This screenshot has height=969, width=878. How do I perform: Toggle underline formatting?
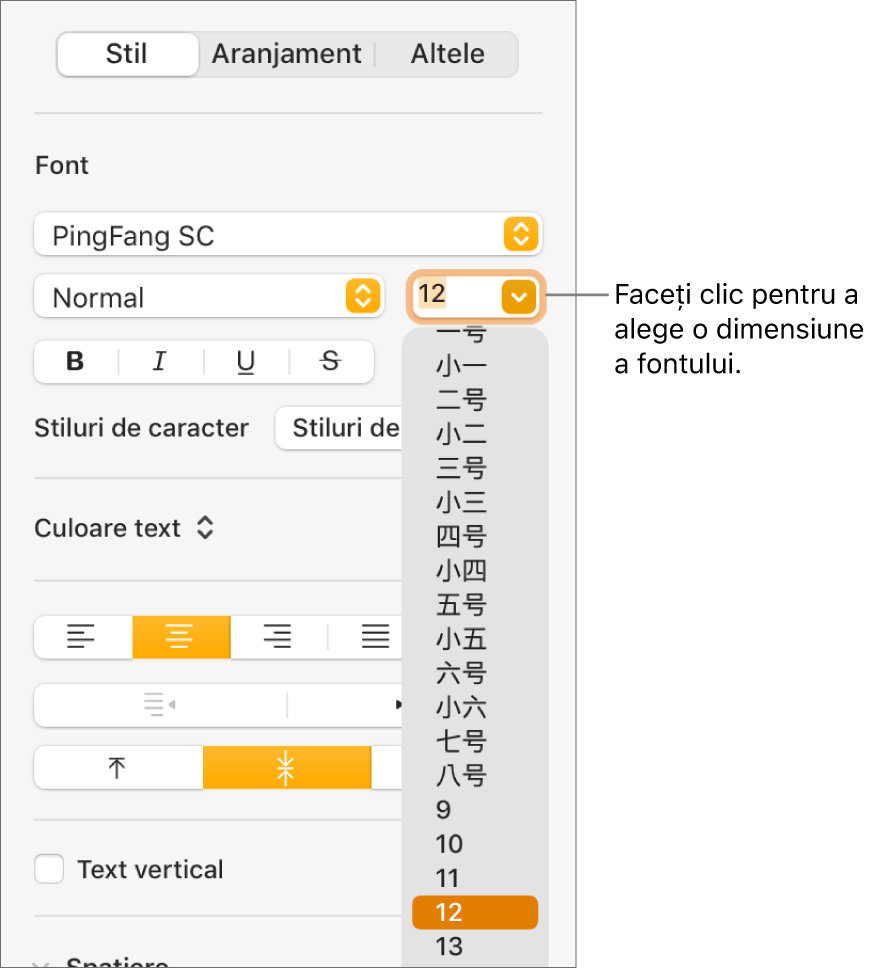point(246,361)
